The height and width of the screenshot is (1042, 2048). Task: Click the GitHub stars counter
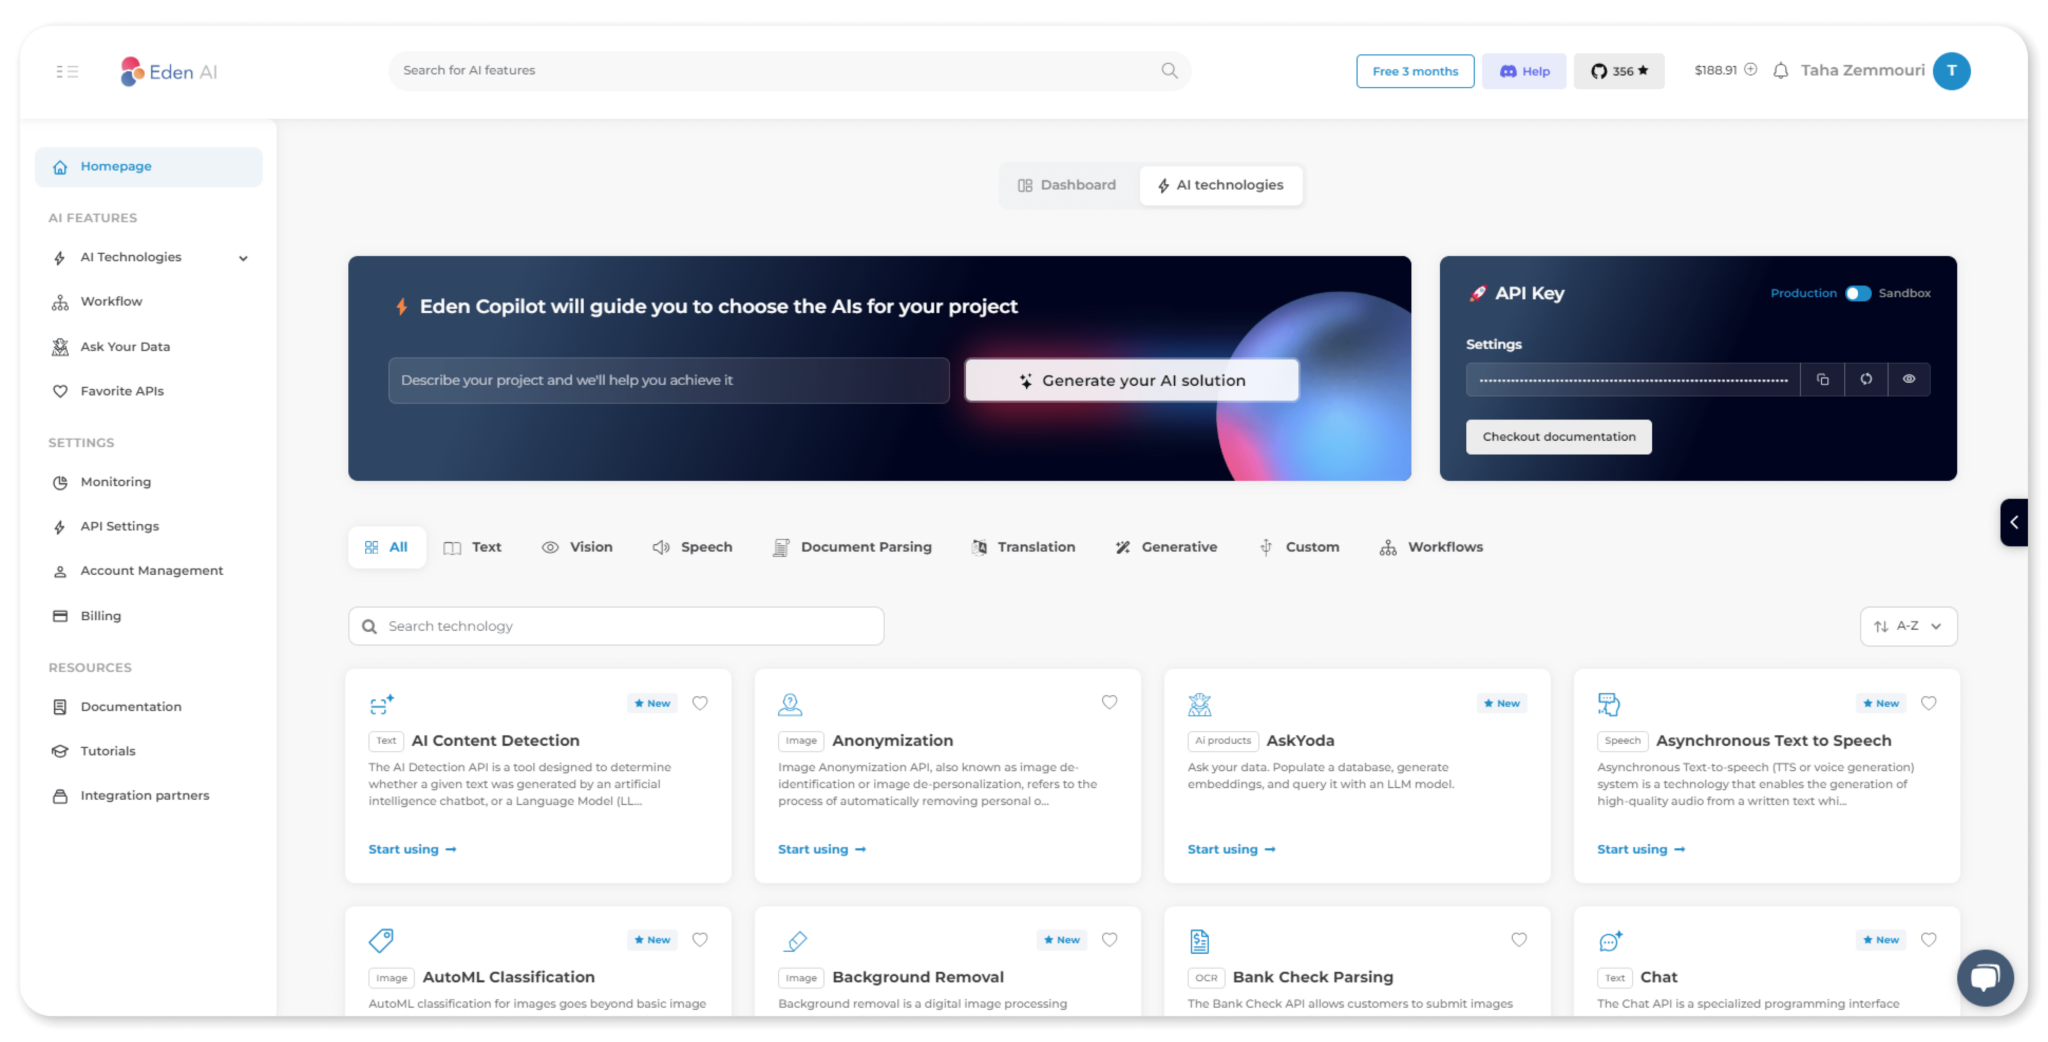point(1618,70)
